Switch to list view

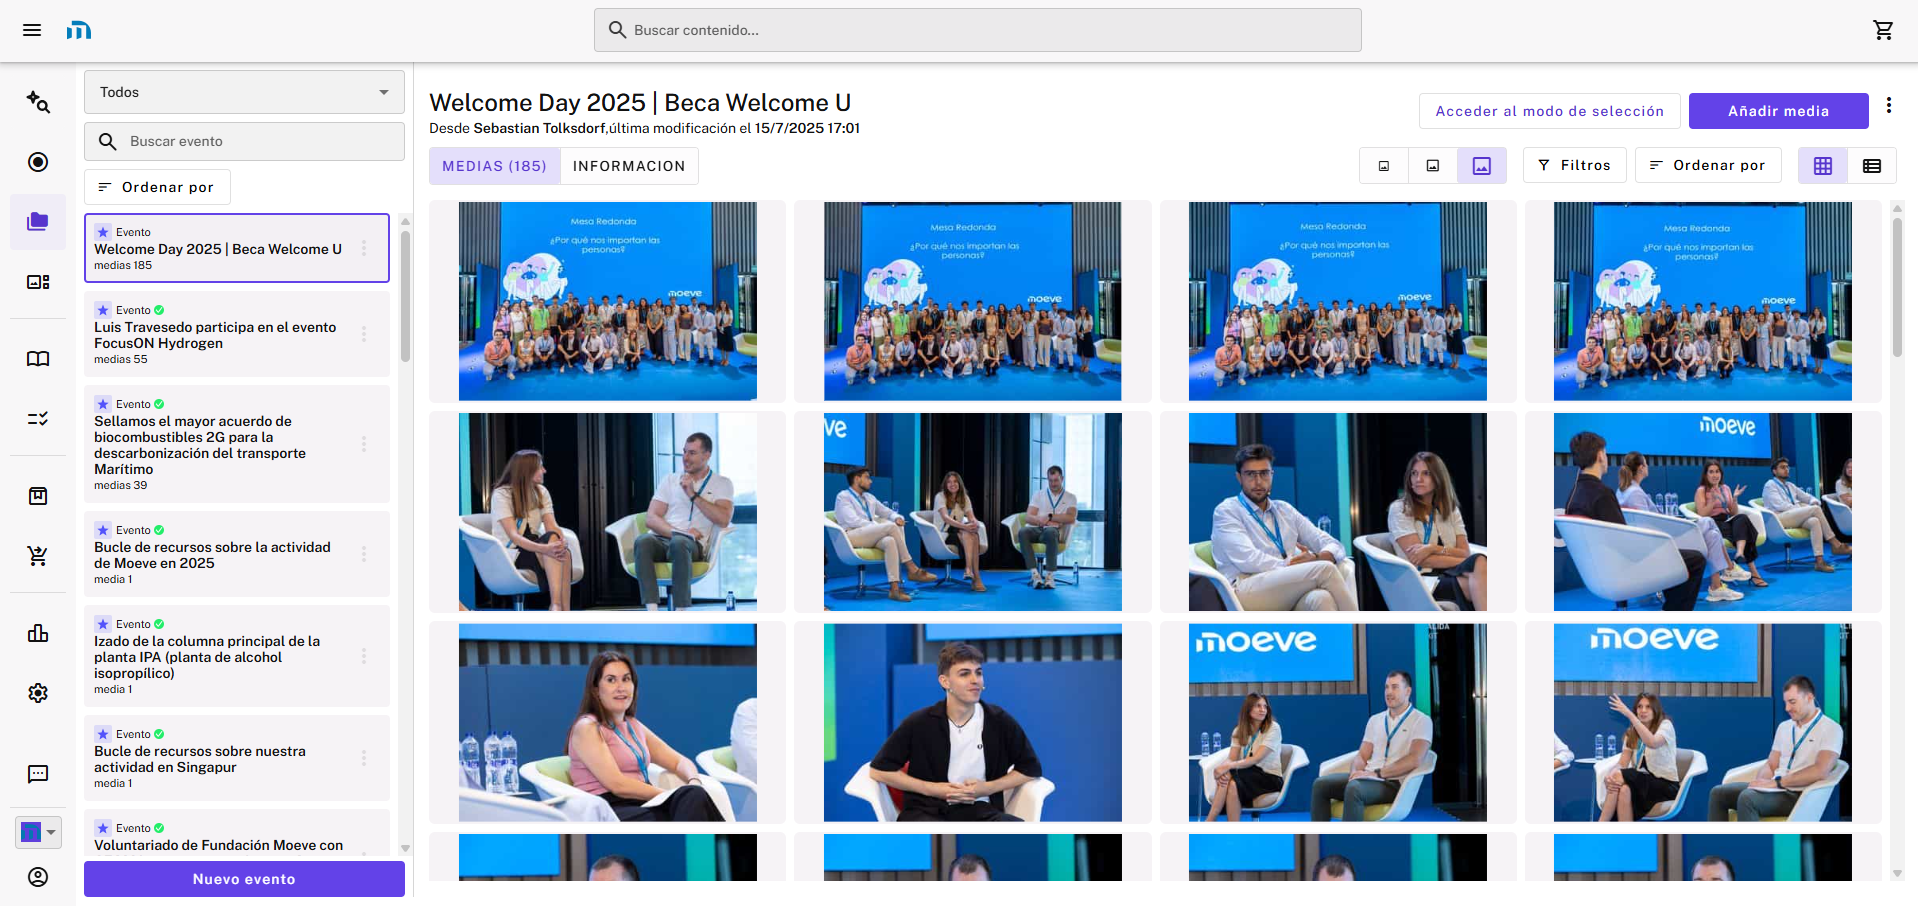[x=1872, y=166]
